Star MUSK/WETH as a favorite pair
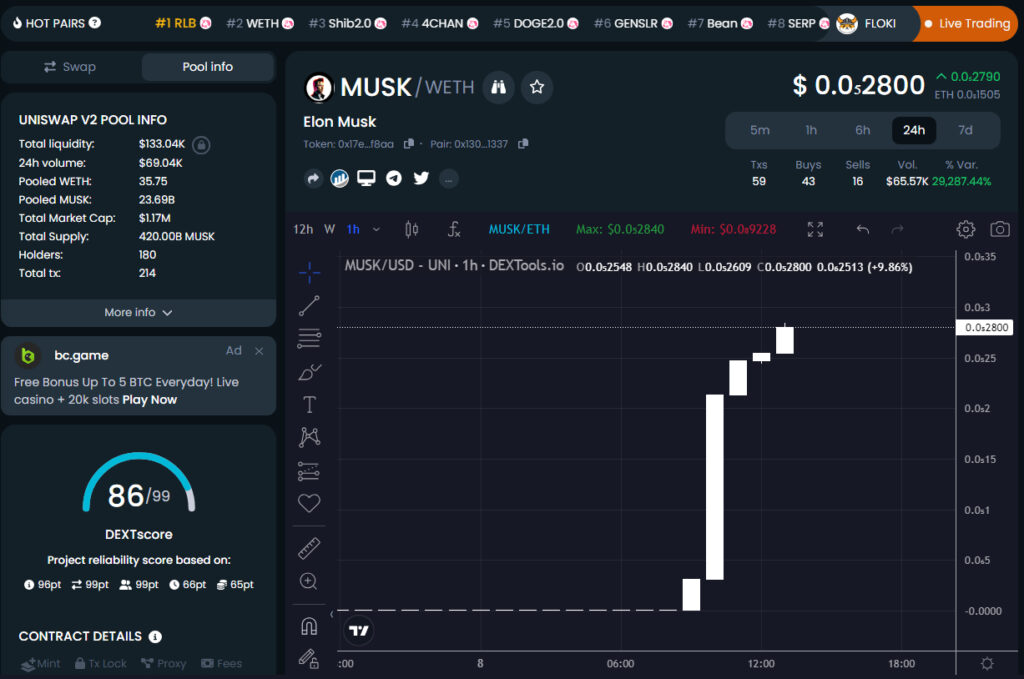Viewport: 1024px width, 679px height. (x=537, y=87)
